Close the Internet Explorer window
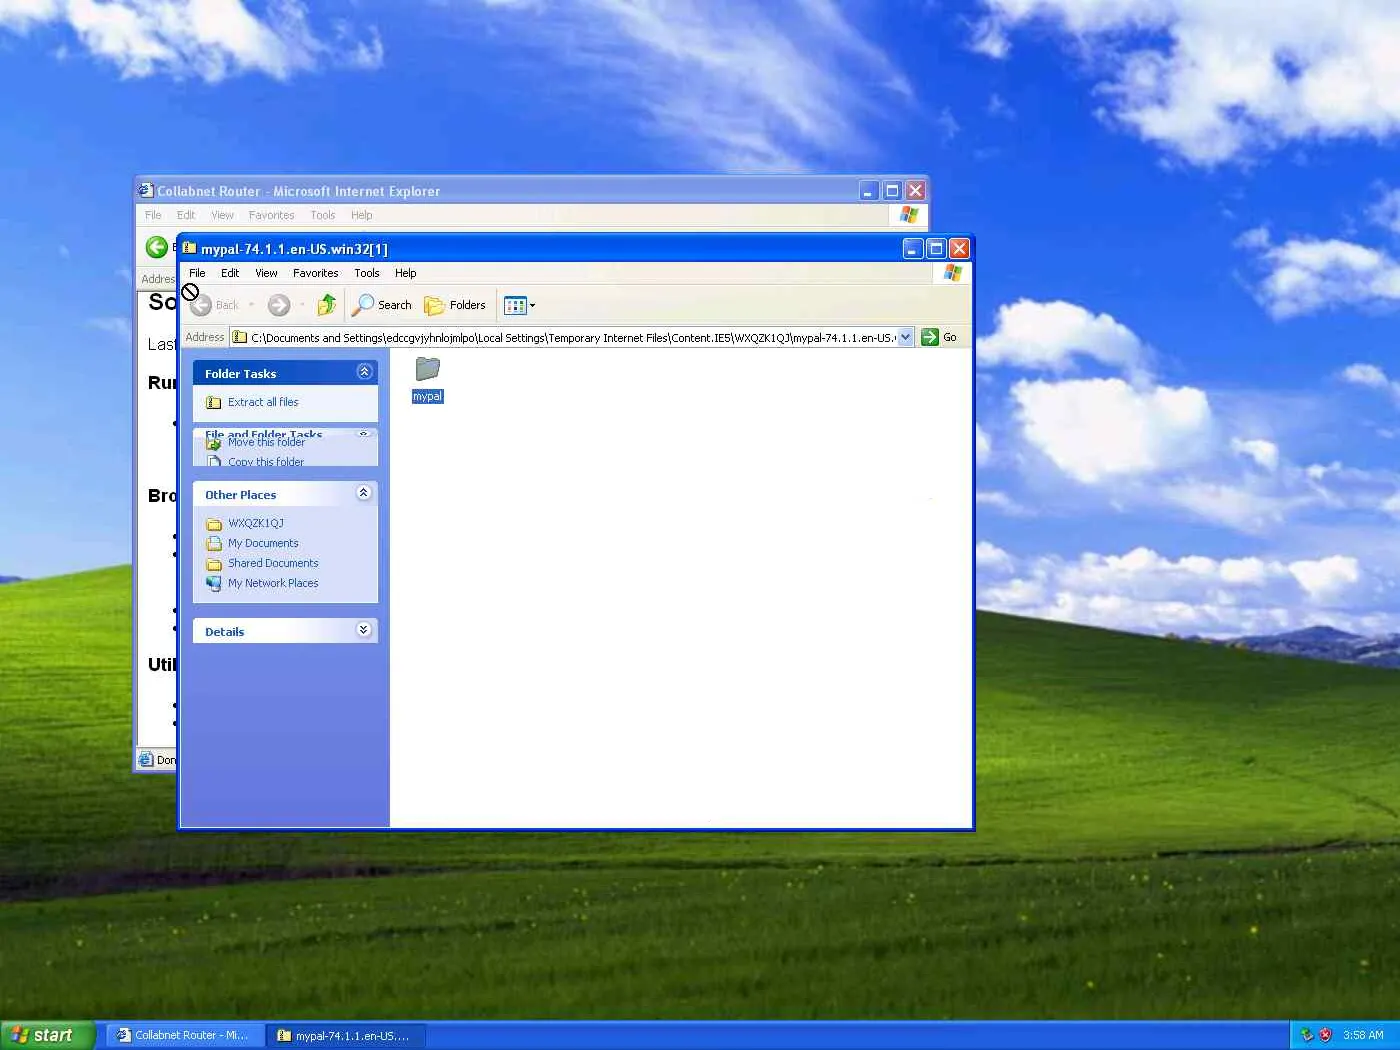This screenshot has height=1050, width=1400. click(x=915, y=191)
